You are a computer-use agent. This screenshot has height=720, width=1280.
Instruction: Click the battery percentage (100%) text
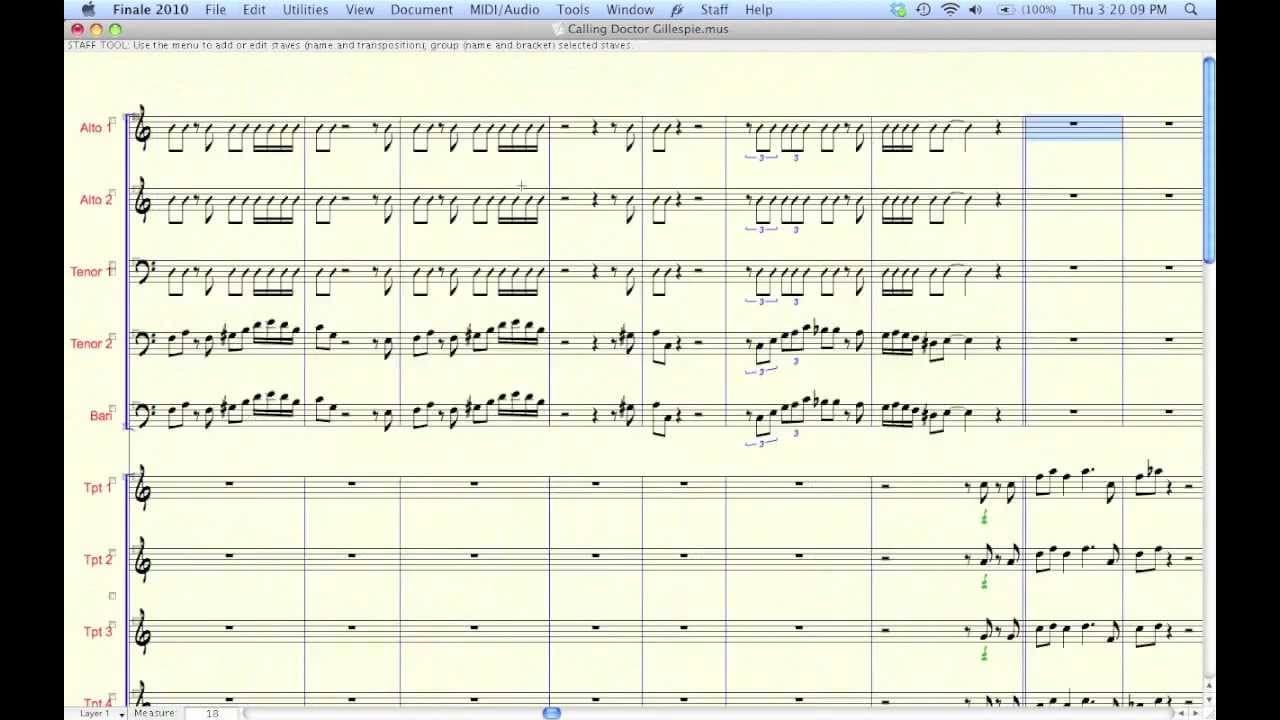click(x=1040, y=10)
